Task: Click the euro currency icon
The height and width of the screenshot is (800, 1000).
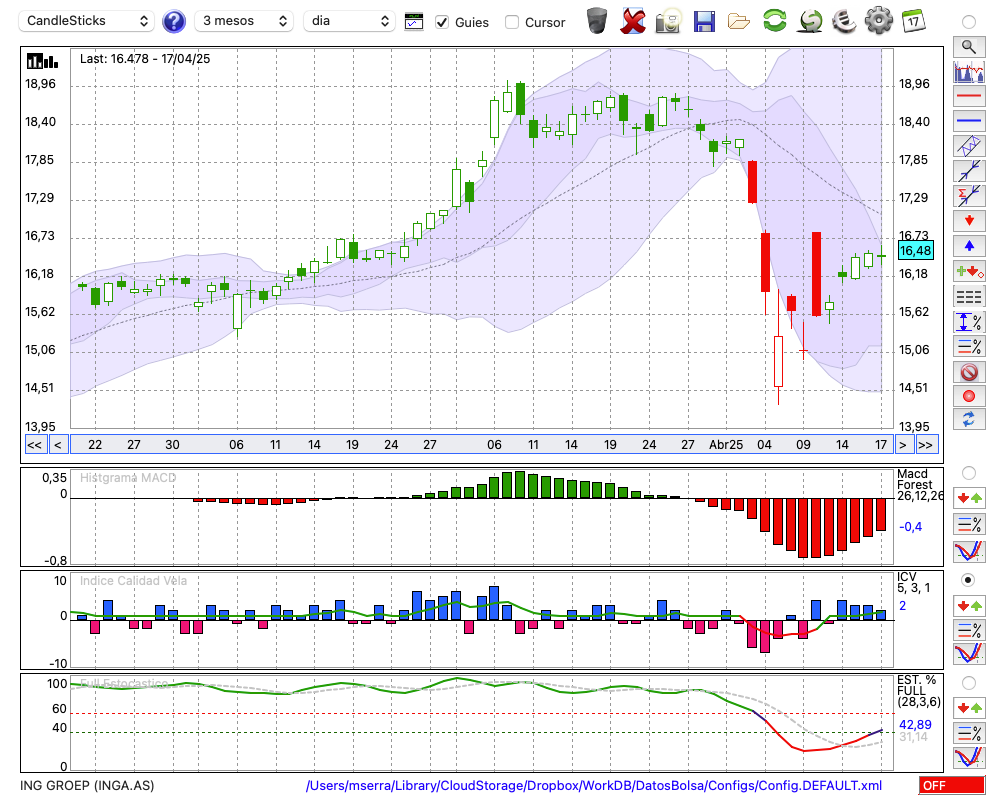Action: (x=844, y=21)
